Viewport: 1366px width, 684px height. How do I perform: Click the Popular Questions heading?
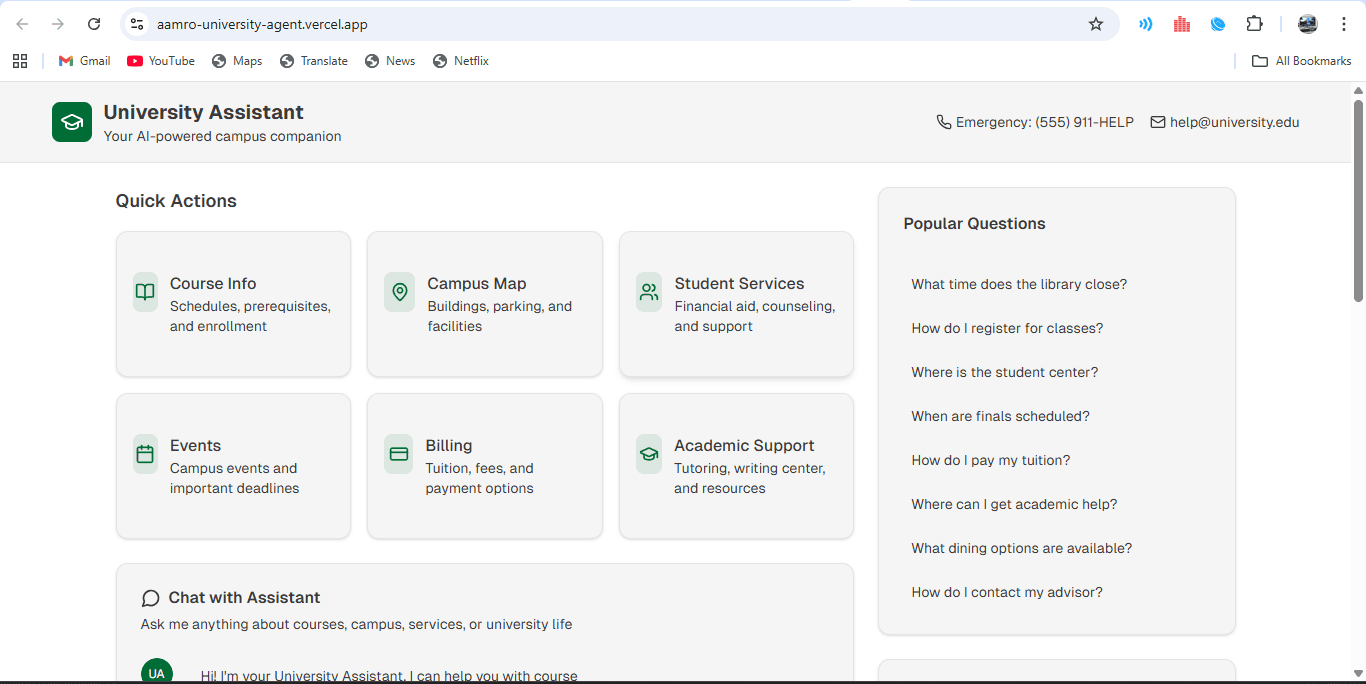click(x=975, y=224)
